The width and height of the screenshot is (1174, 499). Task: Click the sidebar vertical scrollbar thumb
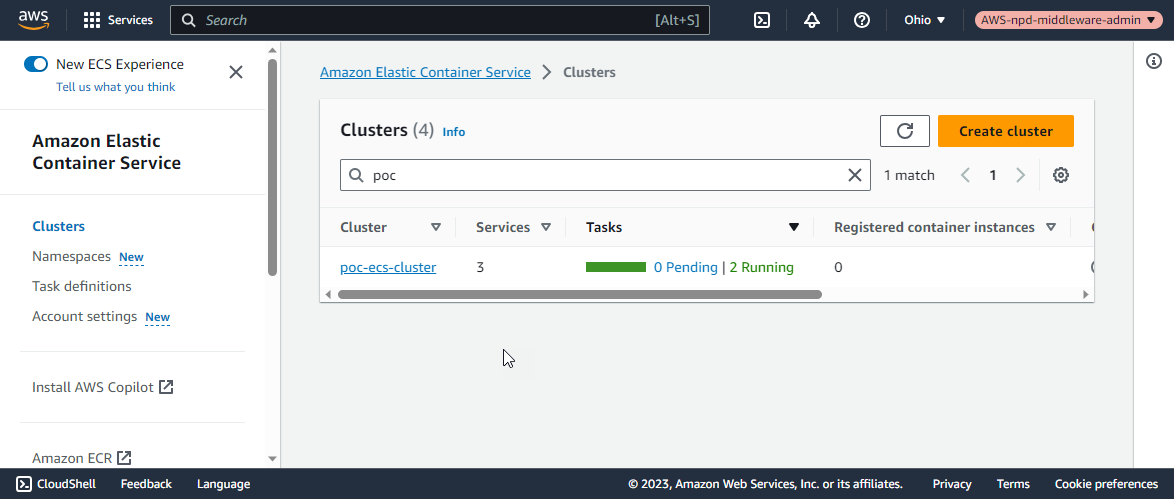point(273,167)
